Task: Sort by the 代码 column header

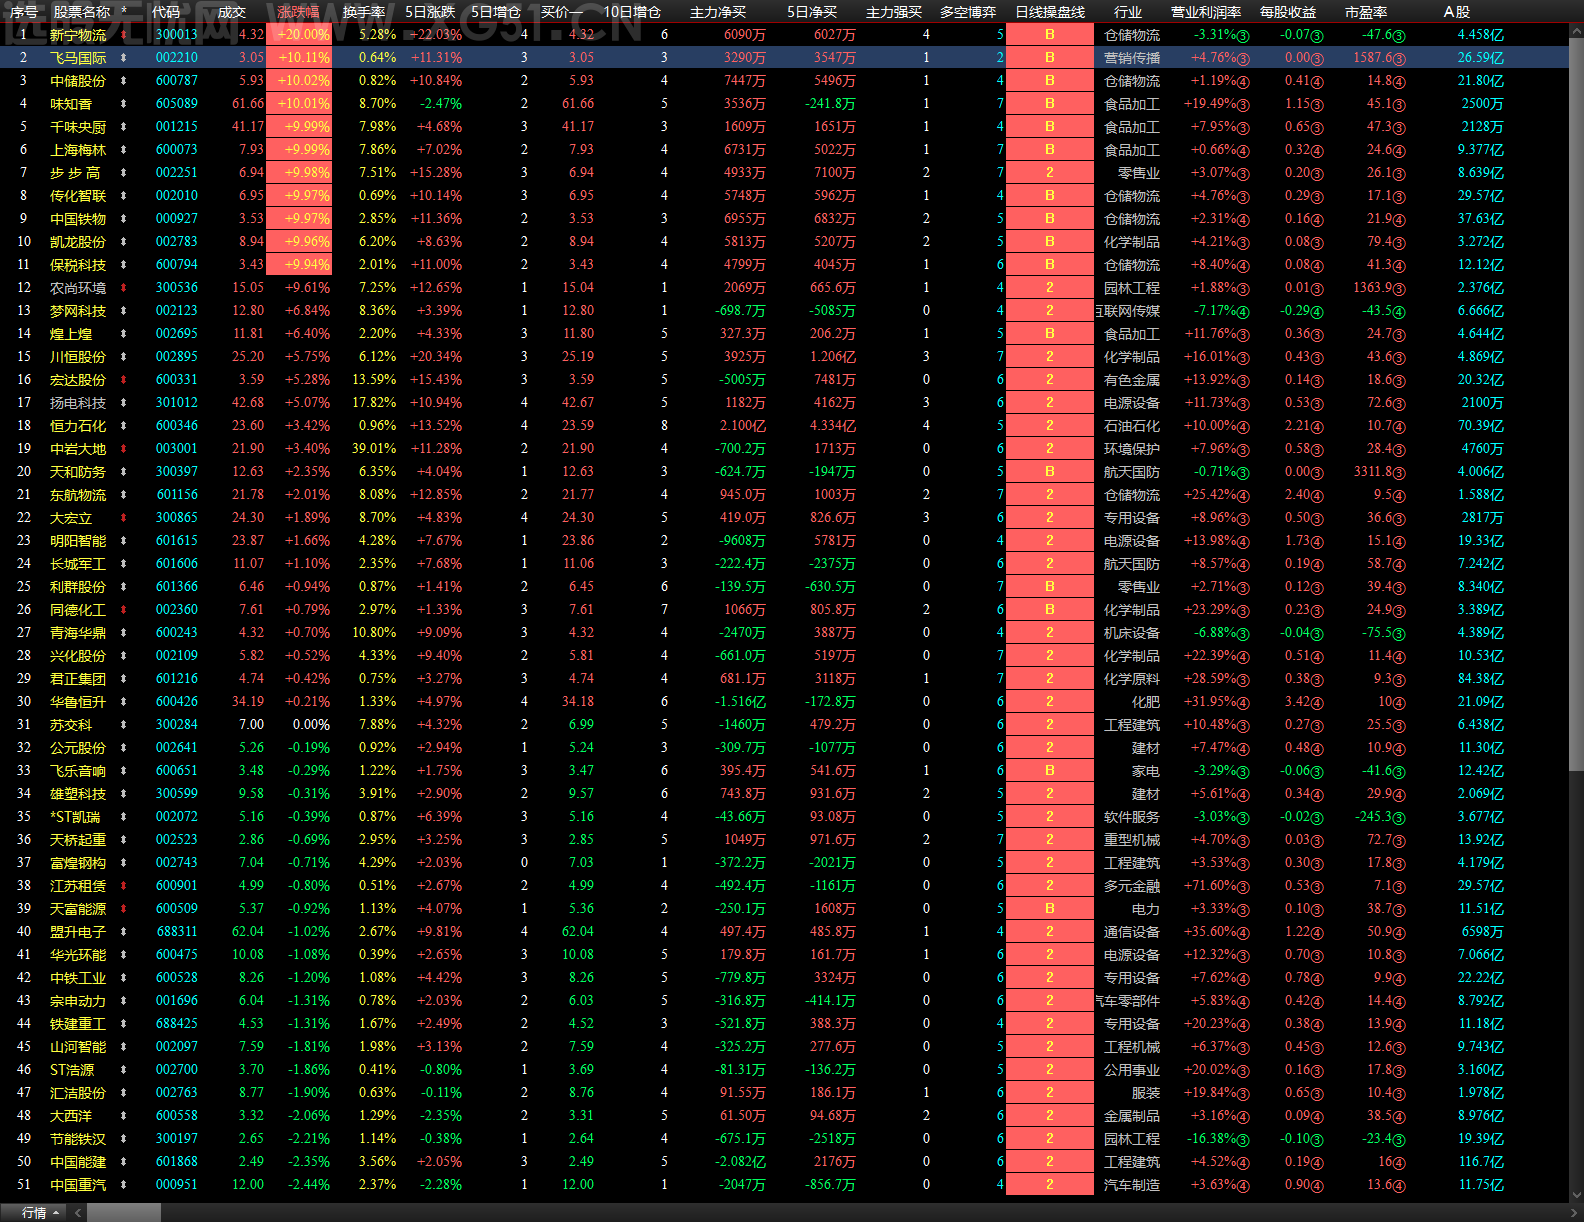Action: [166, 12]
